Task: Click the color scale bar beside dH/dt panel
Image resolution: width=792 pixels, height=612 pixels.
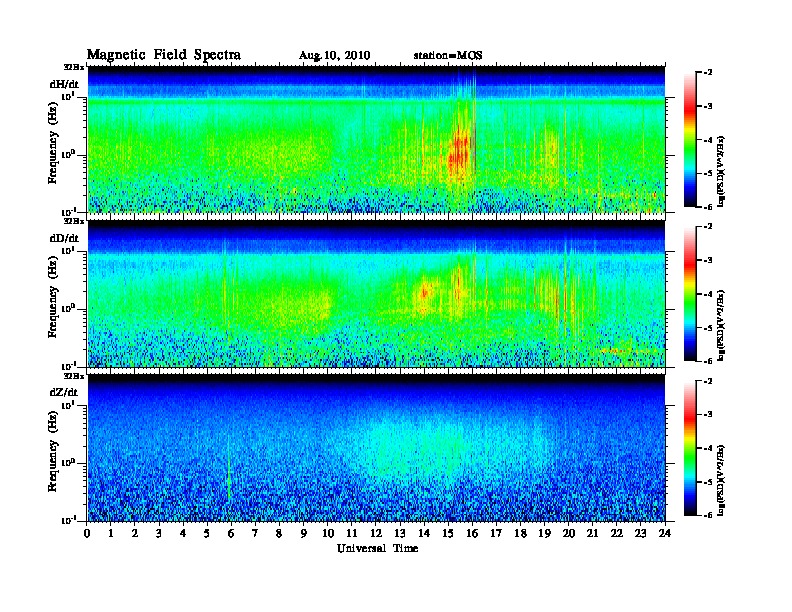Action: [x=690, y=139]
